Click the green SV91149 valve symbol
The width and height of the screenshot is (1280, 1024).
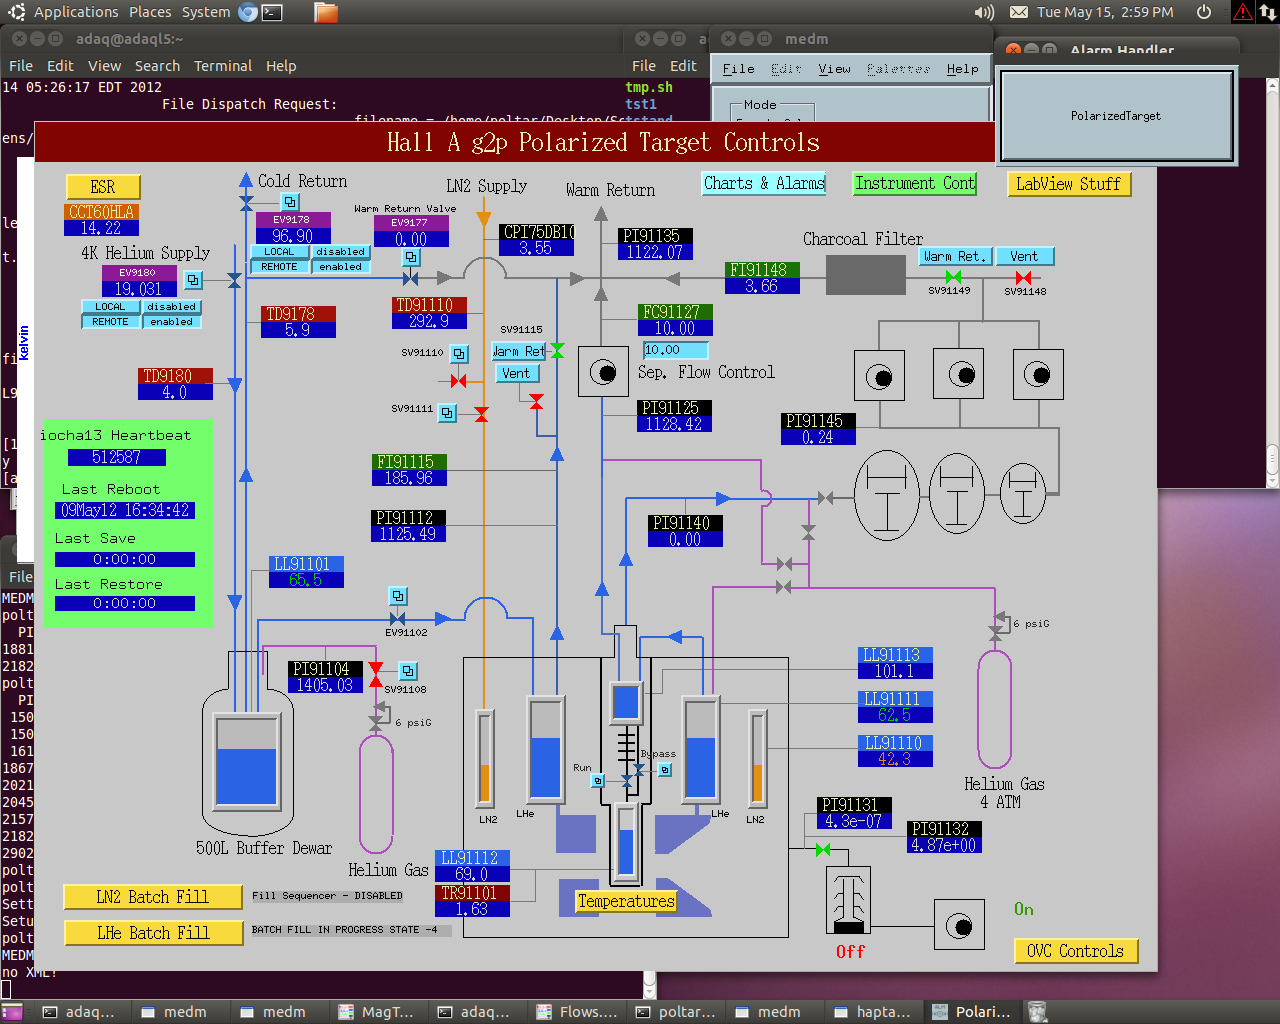point(954,277)
